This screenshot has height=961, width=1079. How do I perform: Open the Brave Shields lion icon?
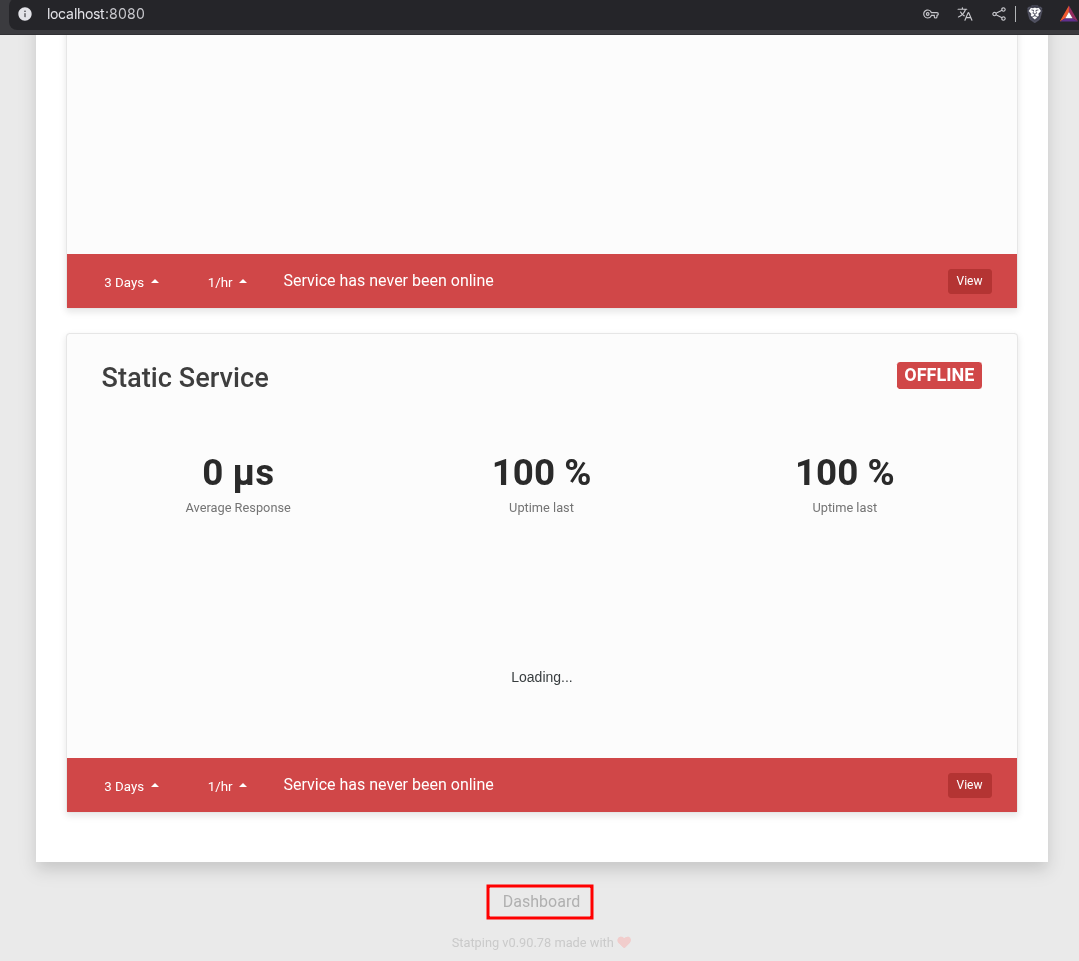pyautogui.click(x=1035, y=14)
